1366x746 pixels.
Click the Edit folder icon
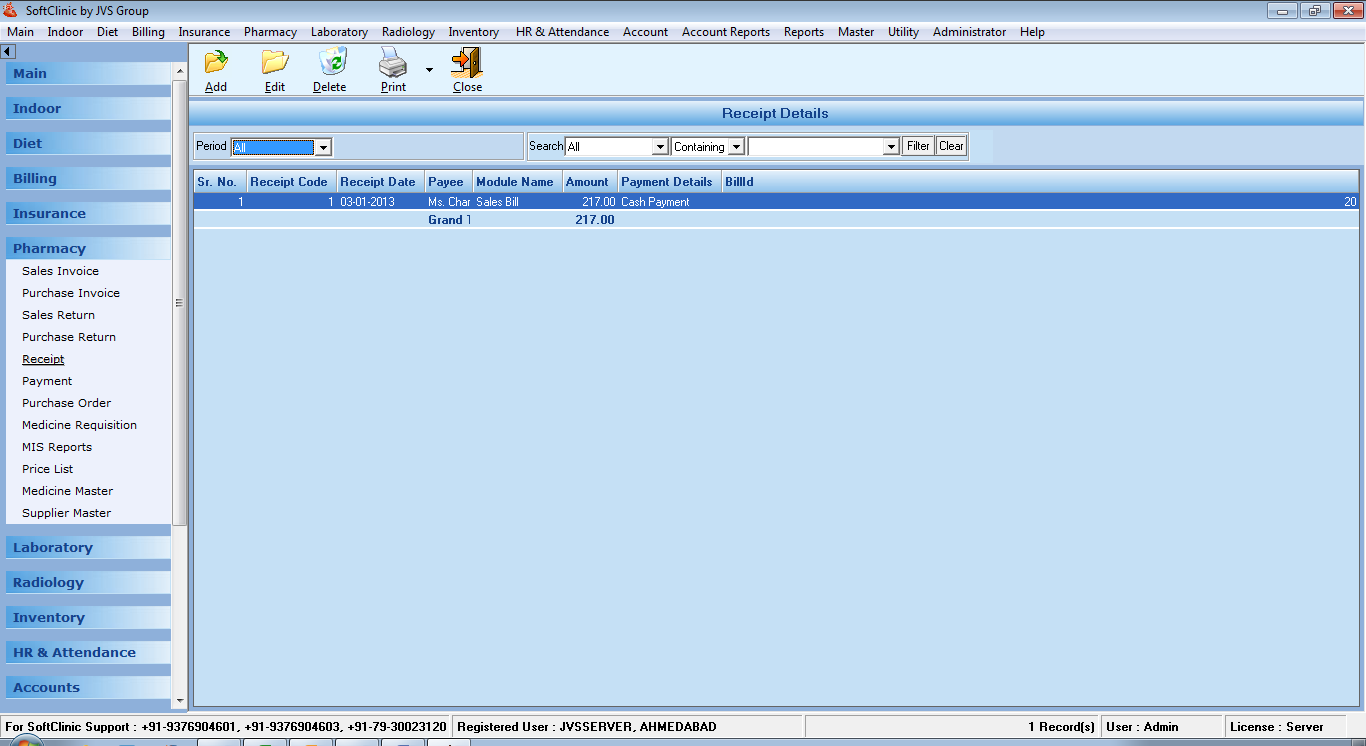[x=275, y=63]
